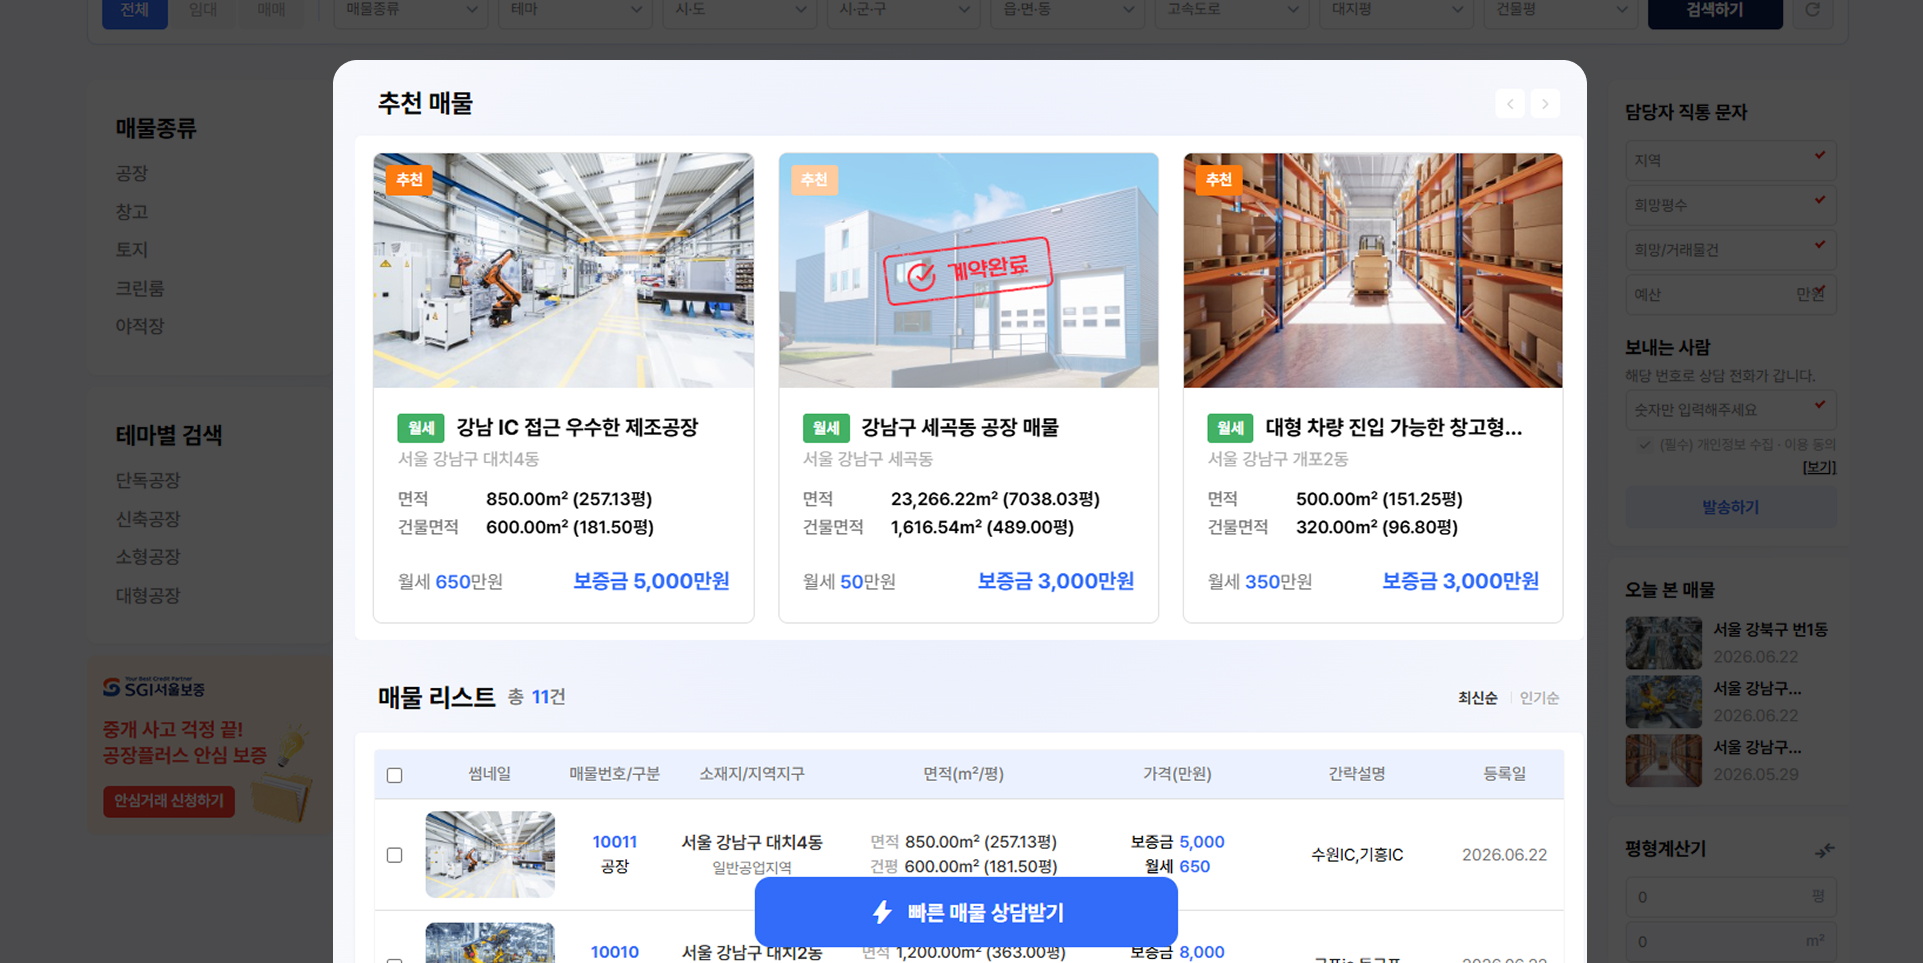Select 신축공장 theme search

tap(148, 519)
